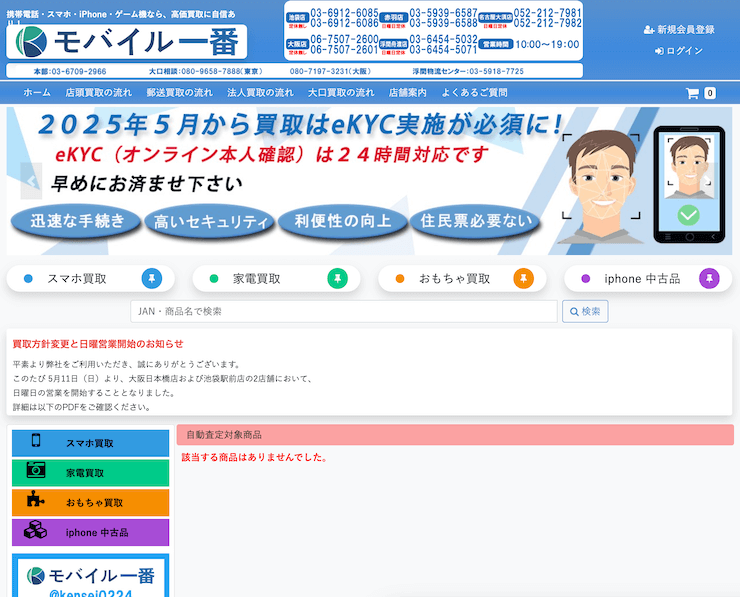
Task: Show the previous banner slide arrow
Action: coord(31,181)
